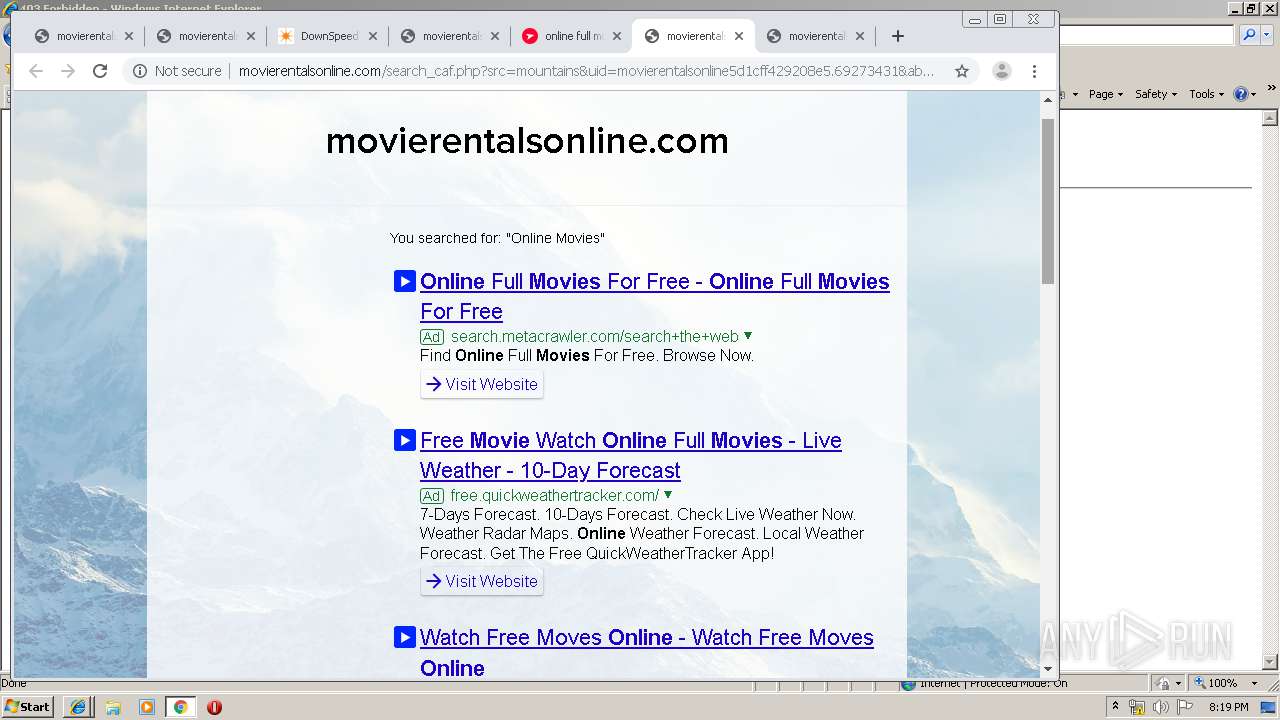
Task: Open the Windows Start menu
Action: tap(28, 706)
